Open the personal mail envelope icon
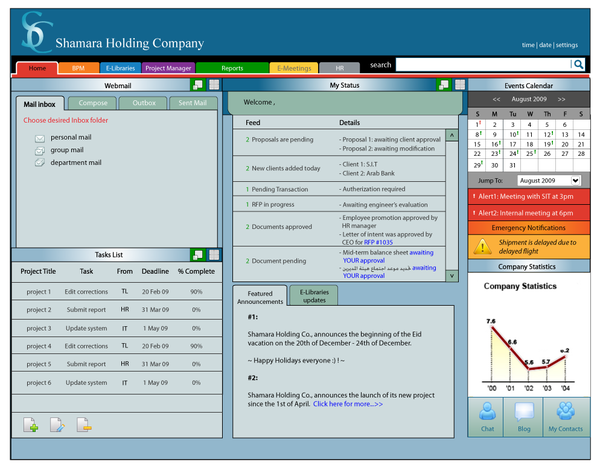The width and height of the screenshot is (600, 470). (40, 138)
